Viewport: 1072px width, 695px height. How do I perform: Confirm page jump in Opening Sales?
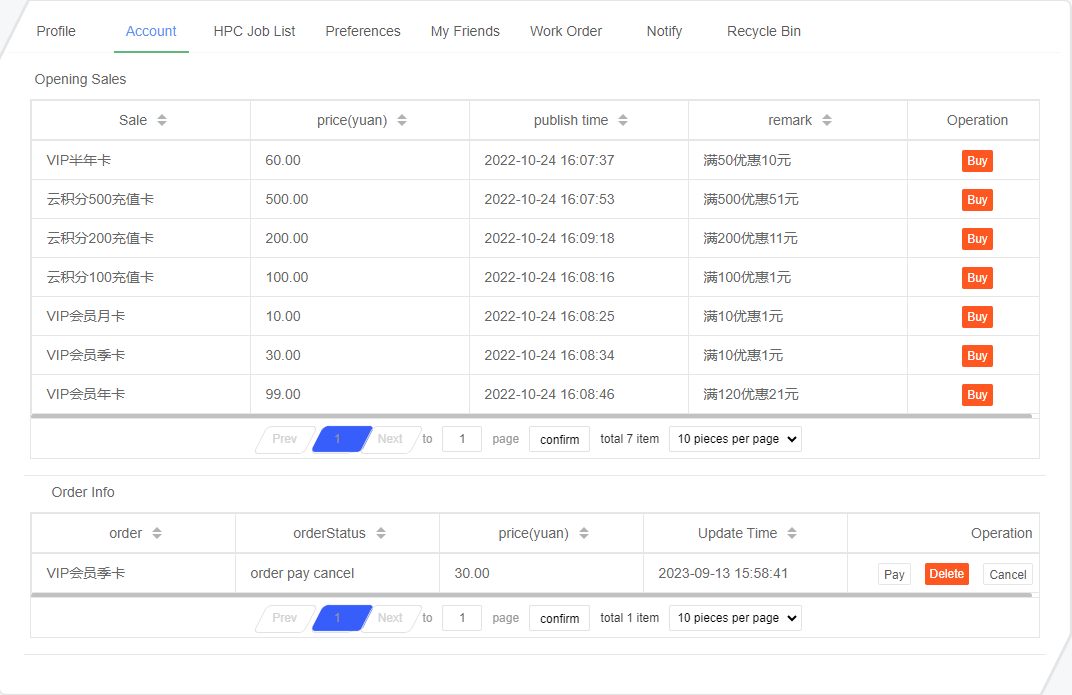tap(559, 439)
